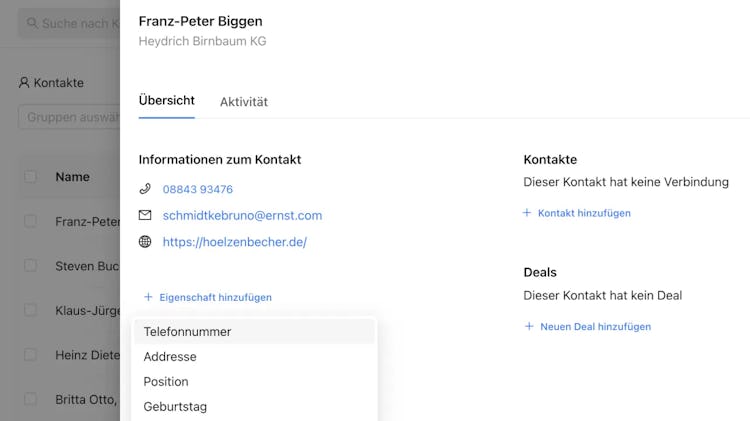The width and height of the screenshot is (750, 421).
Task: Visit the https://hoelzenbecher.de/ link
Action: click(234, 242)
